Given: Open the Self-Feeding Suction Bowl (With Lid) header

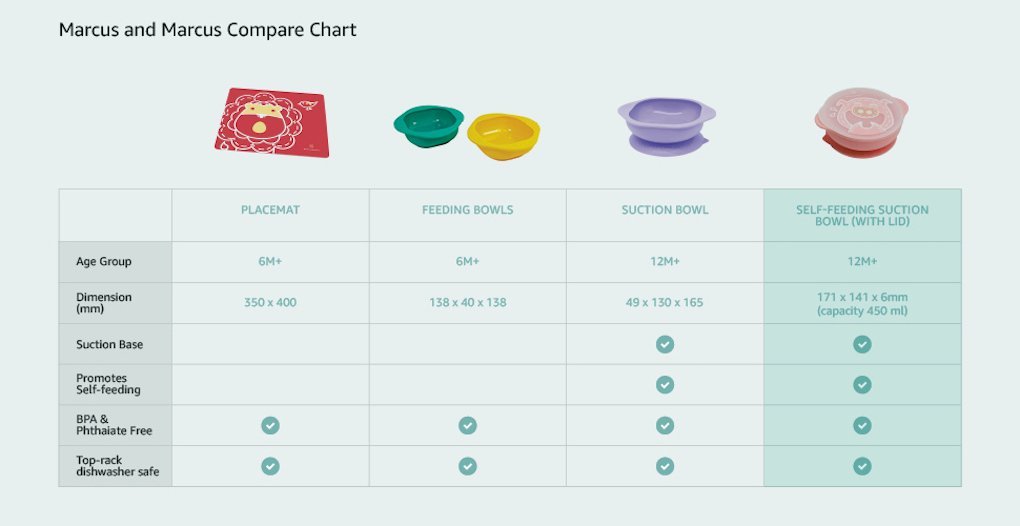Looking at the screenshot, I should (862, 216).
